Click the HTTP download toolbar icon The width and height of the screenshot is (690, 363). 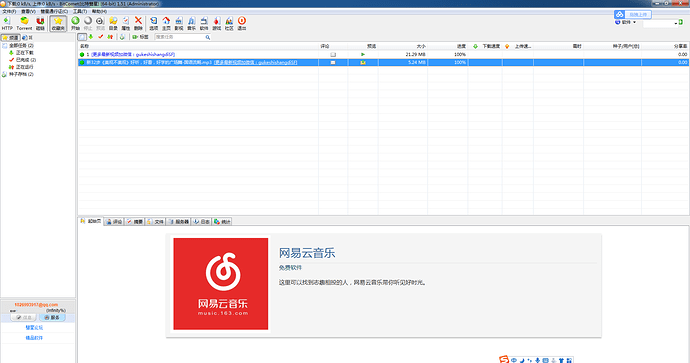point(7,23)
